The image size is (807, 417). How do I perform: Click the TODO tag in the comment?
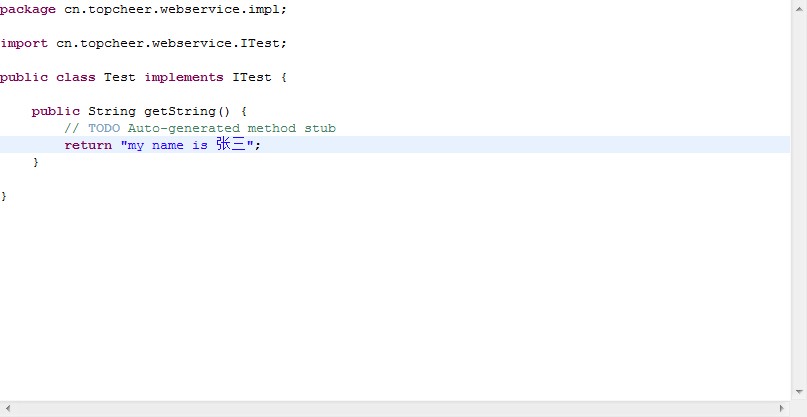pyautogui.click(x=104, y=128)
